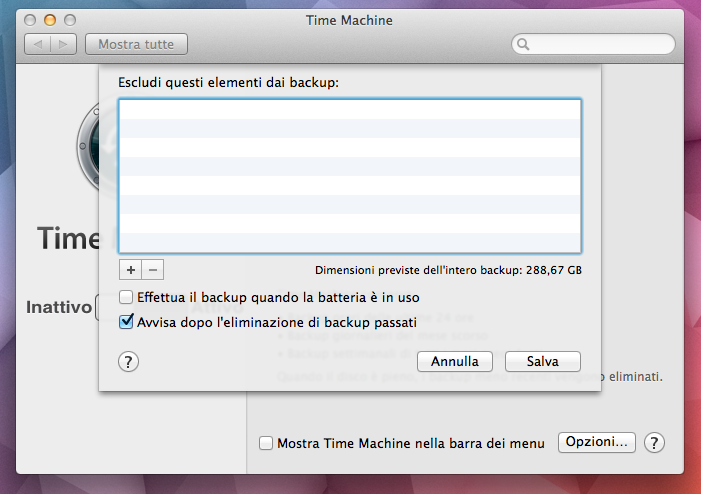701x494 pixels.
Task: Open help next to the Opzioni button
Action: pos(654,443)
